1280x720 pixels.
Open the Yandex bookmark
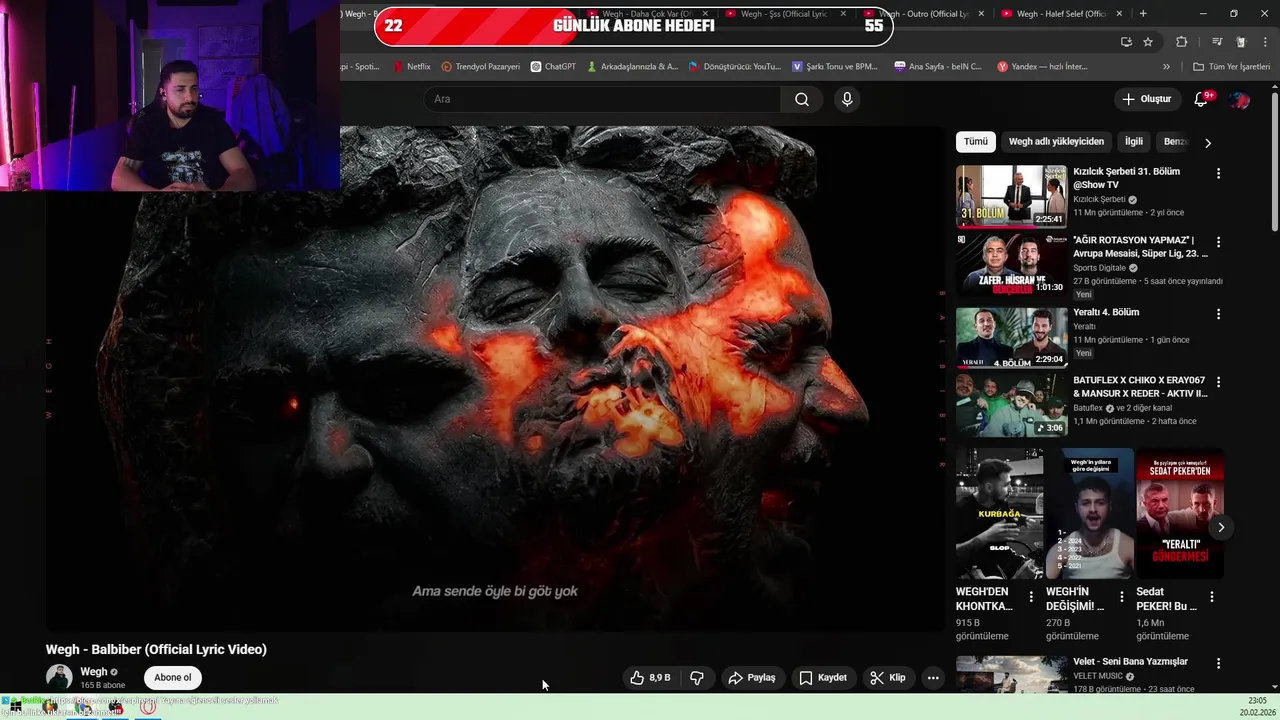1042,67
